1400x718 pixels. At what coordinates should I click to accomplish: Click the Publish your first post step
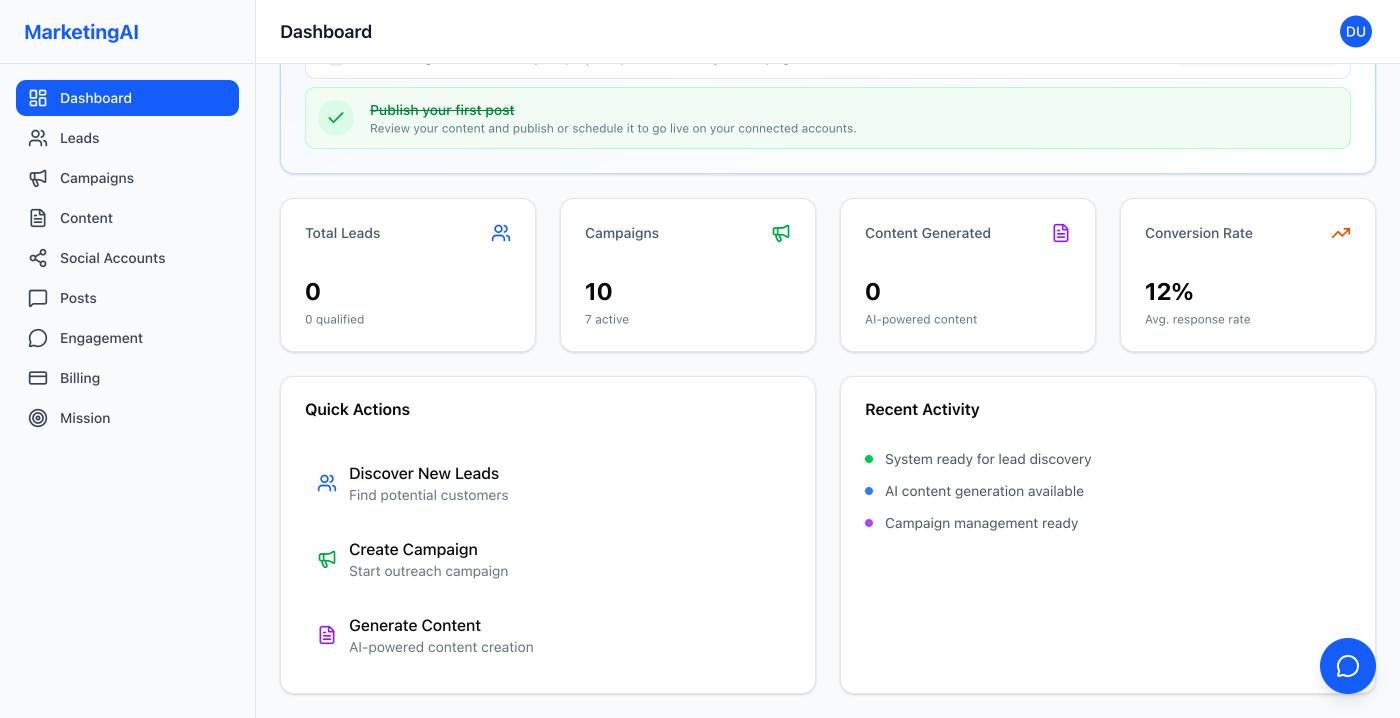click(828, 118)
